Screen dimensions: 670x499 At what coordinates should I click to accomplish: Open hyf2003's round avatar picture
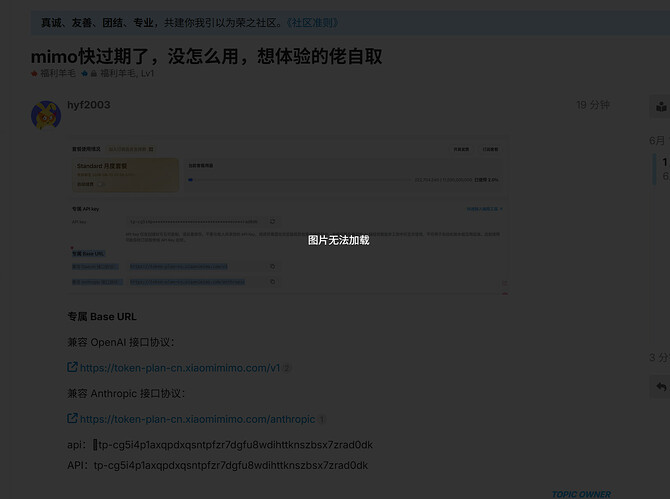[46, 115]
